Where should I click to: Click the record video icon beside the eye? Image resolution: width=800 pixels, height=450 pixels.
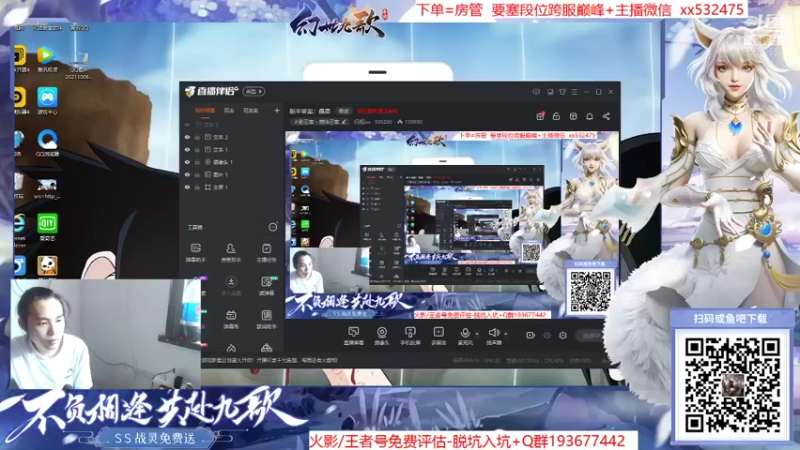point(530,335)
